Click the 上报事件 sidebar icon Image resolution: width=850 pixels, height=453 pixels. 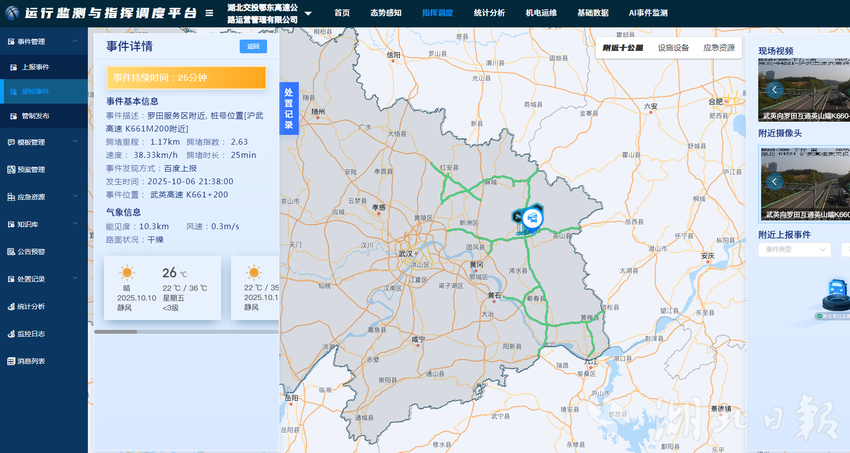(13, 67)
